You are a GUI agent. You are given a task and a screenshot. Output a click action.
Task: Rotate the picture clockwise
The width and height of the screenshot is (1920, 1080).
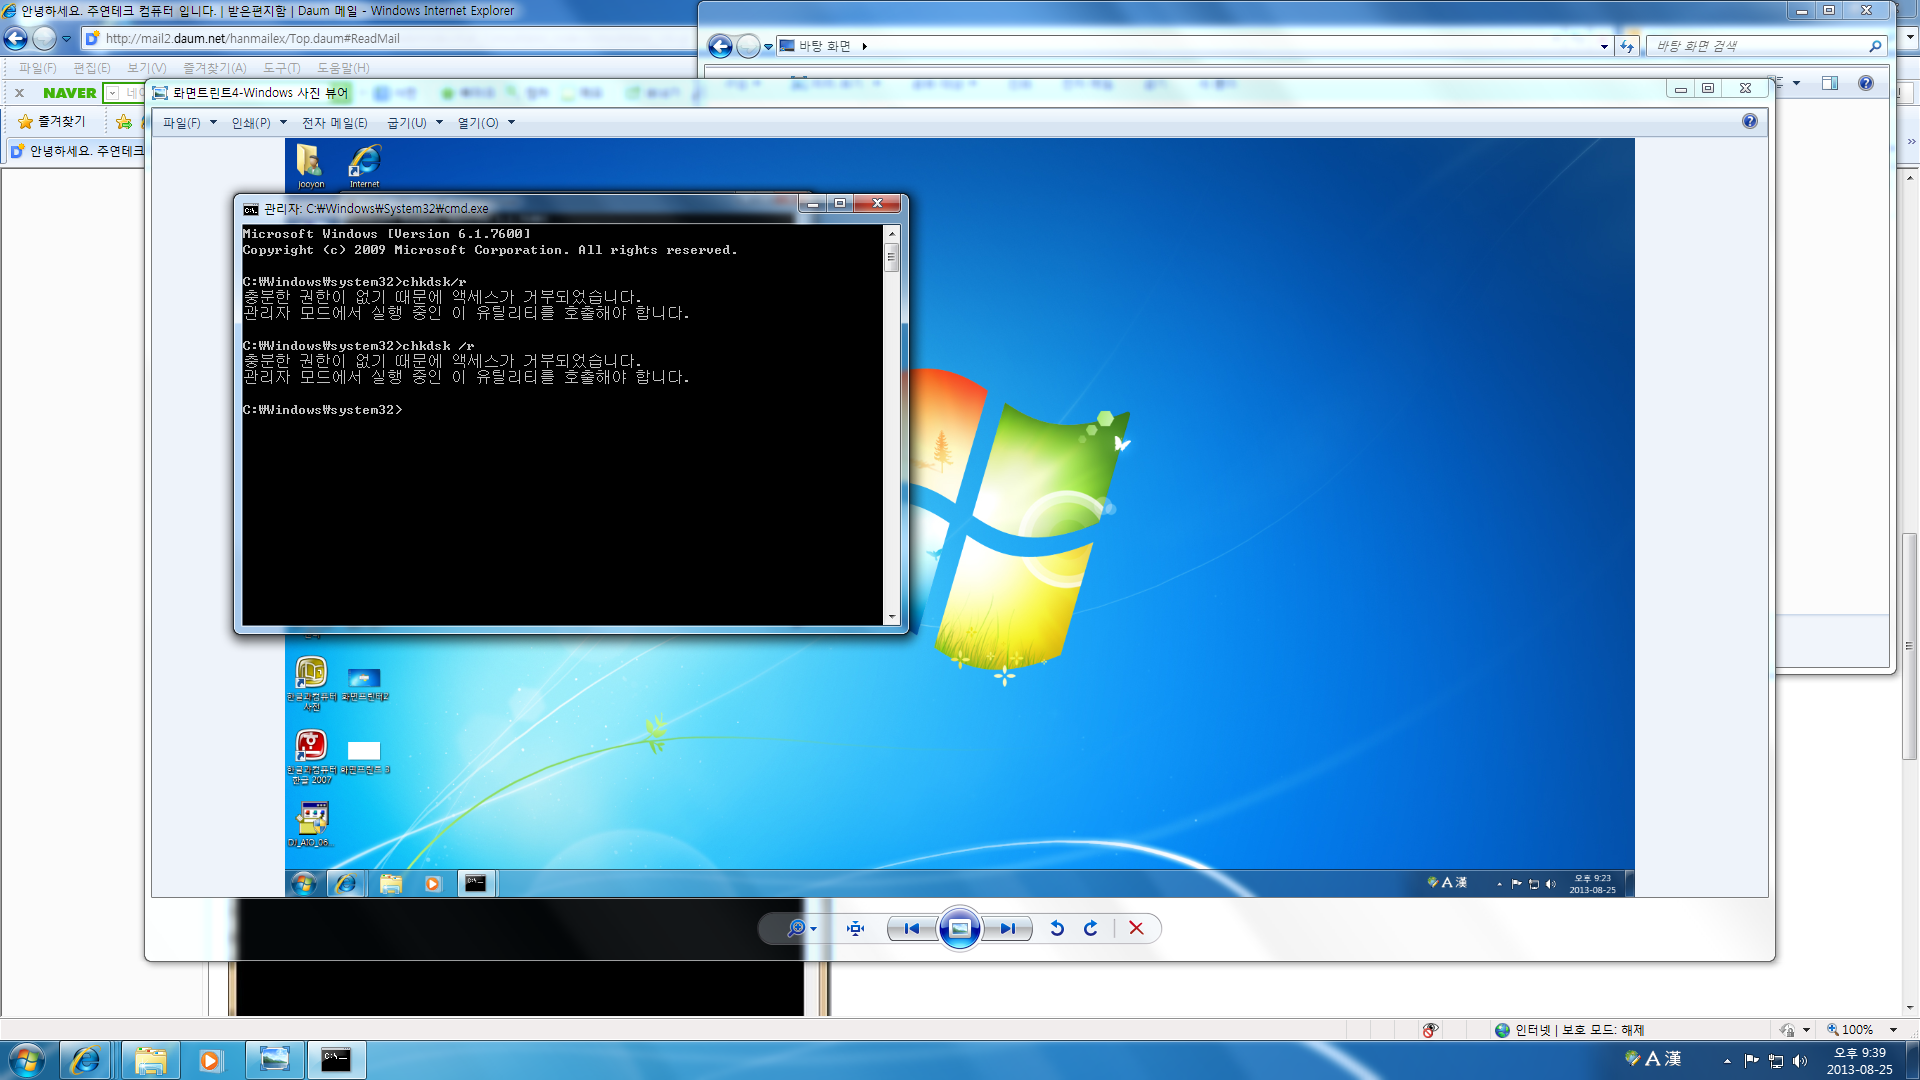(x=1091, y=928)
